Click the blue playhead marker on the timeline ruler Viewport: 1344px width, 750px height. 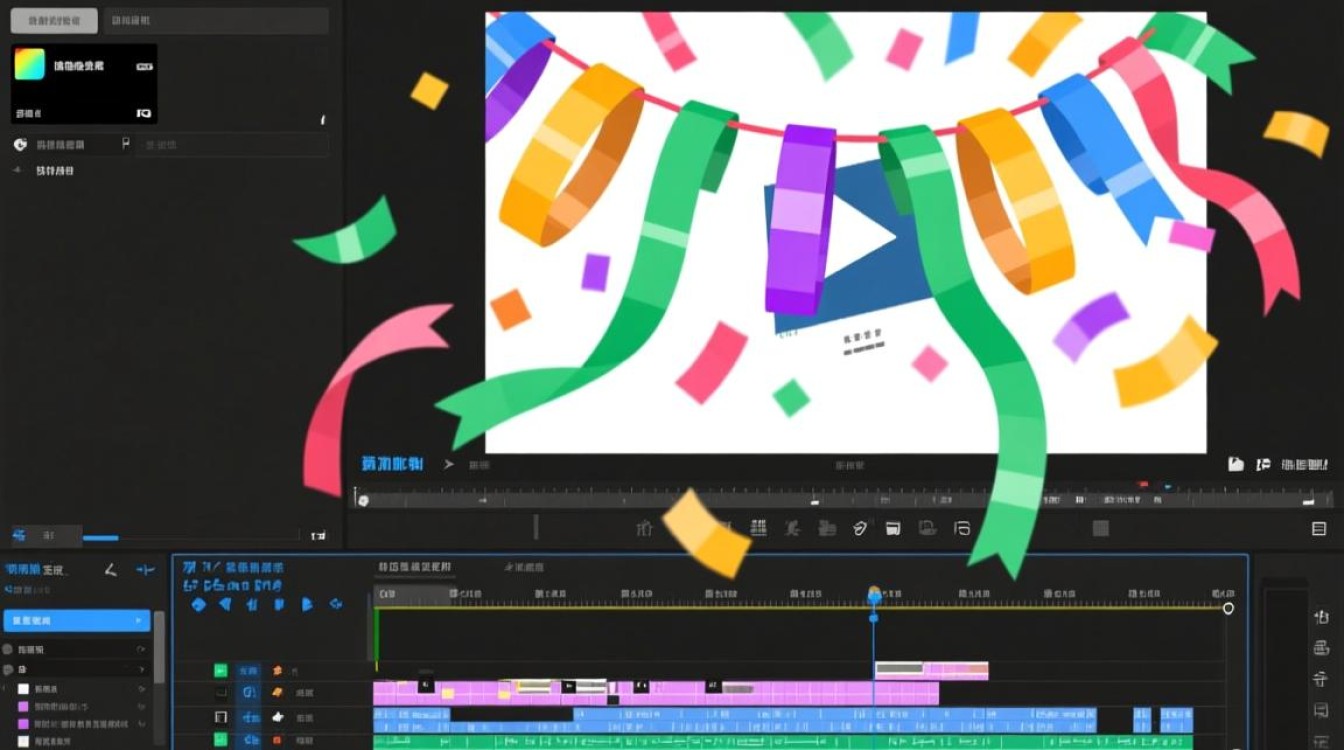pyautogui.click(x=874, y=596)
